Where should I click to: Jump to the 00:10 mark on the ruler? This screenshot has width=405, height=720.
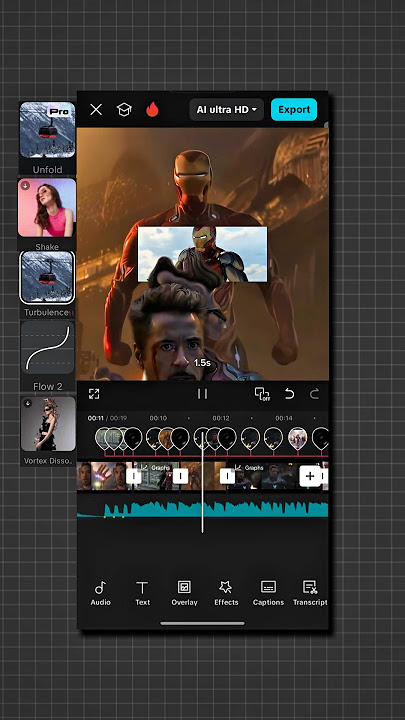[x=158, y=418]
